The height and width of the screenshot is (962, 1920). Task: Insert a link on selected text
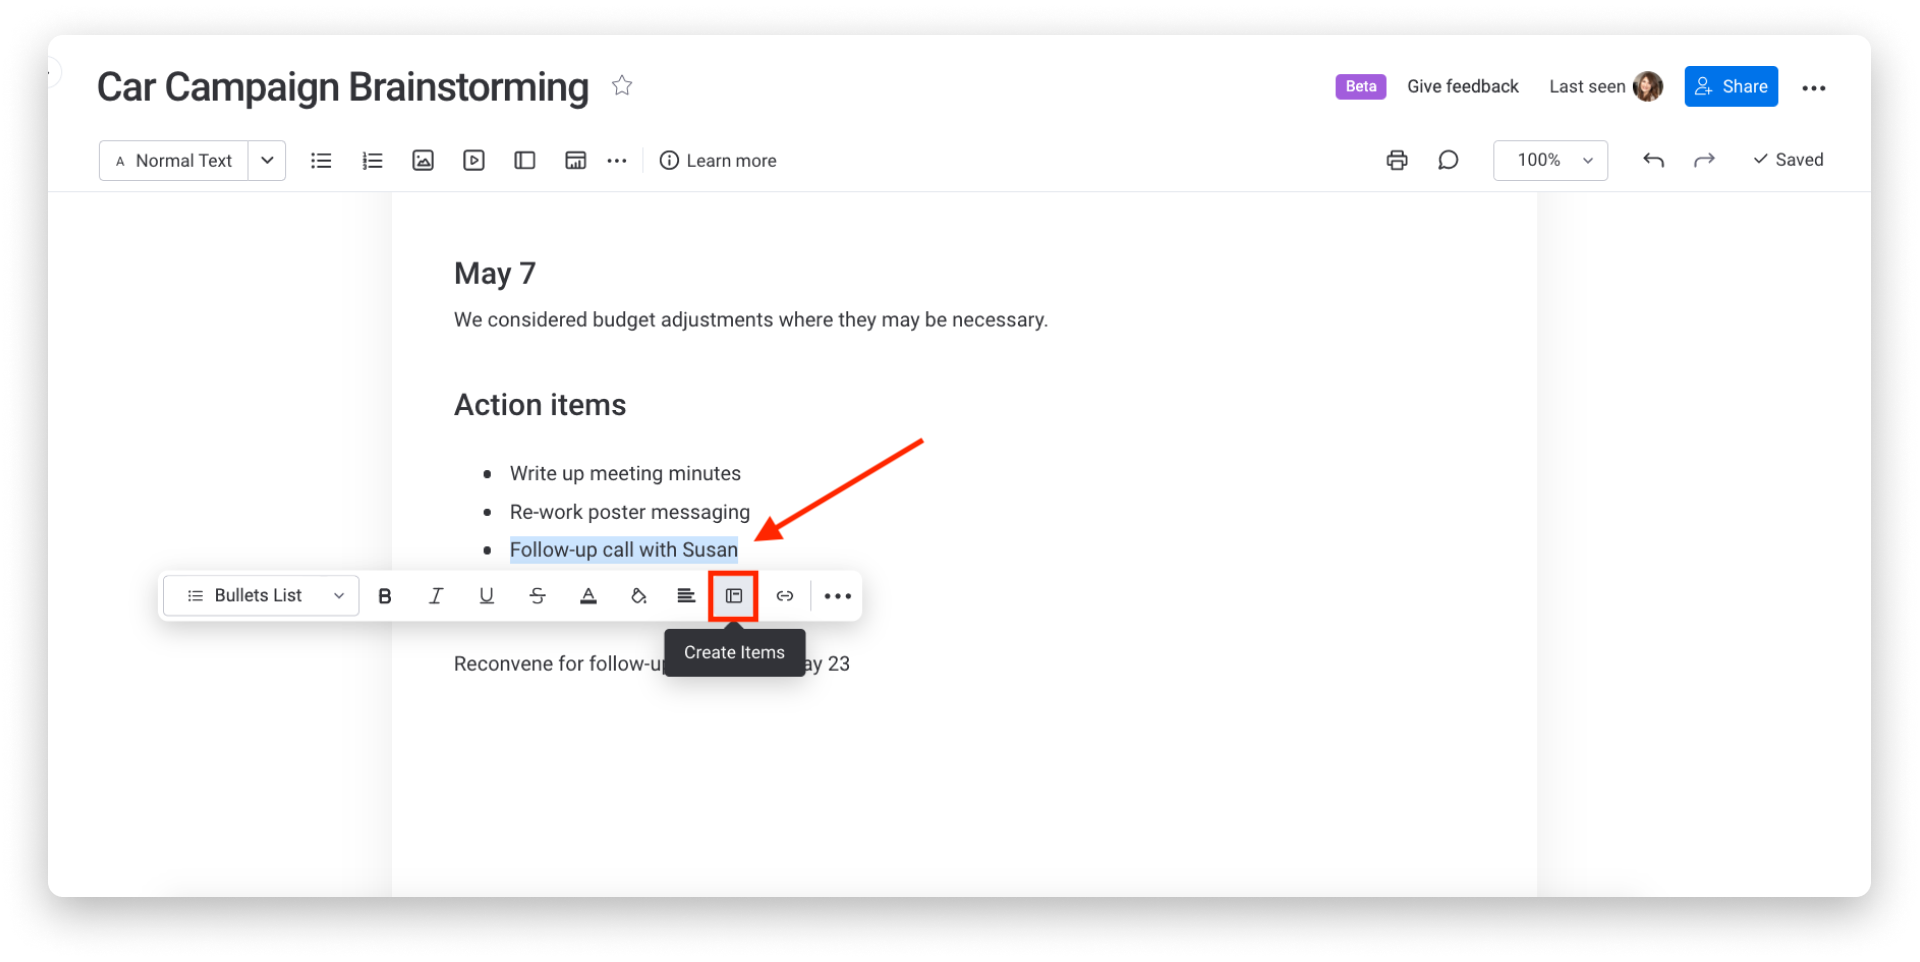[785, 596]
